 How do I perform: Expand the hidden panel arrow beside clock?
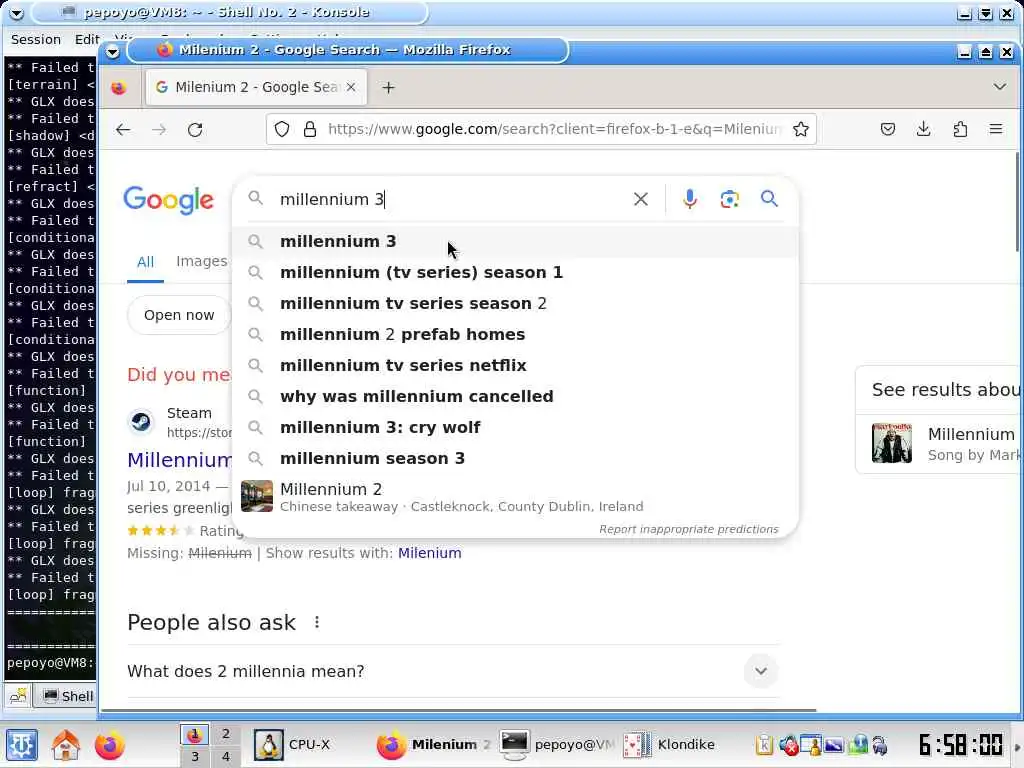pyautogui.click(x=1017, y=747)
